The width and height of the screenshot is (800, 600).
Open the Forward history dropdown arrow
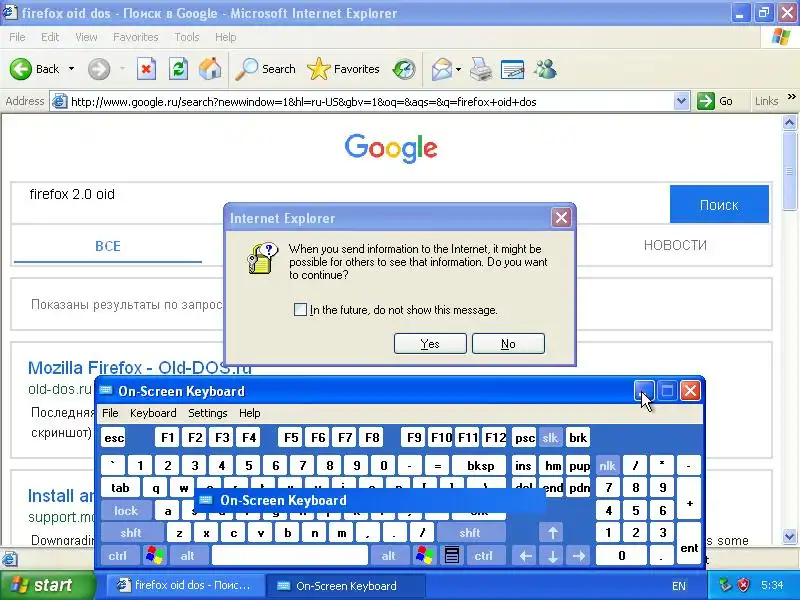click(x=122, y=69)
